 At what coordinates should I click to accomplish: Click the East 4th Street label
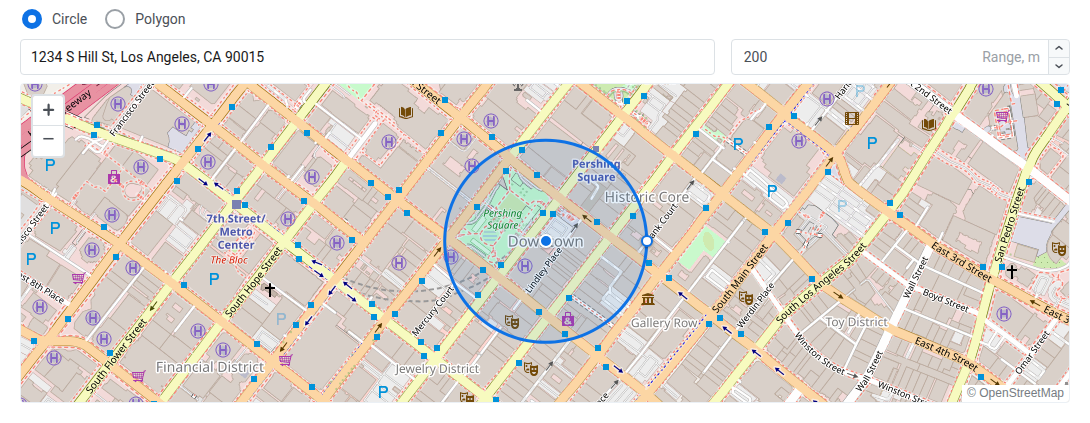coord(947,353)
